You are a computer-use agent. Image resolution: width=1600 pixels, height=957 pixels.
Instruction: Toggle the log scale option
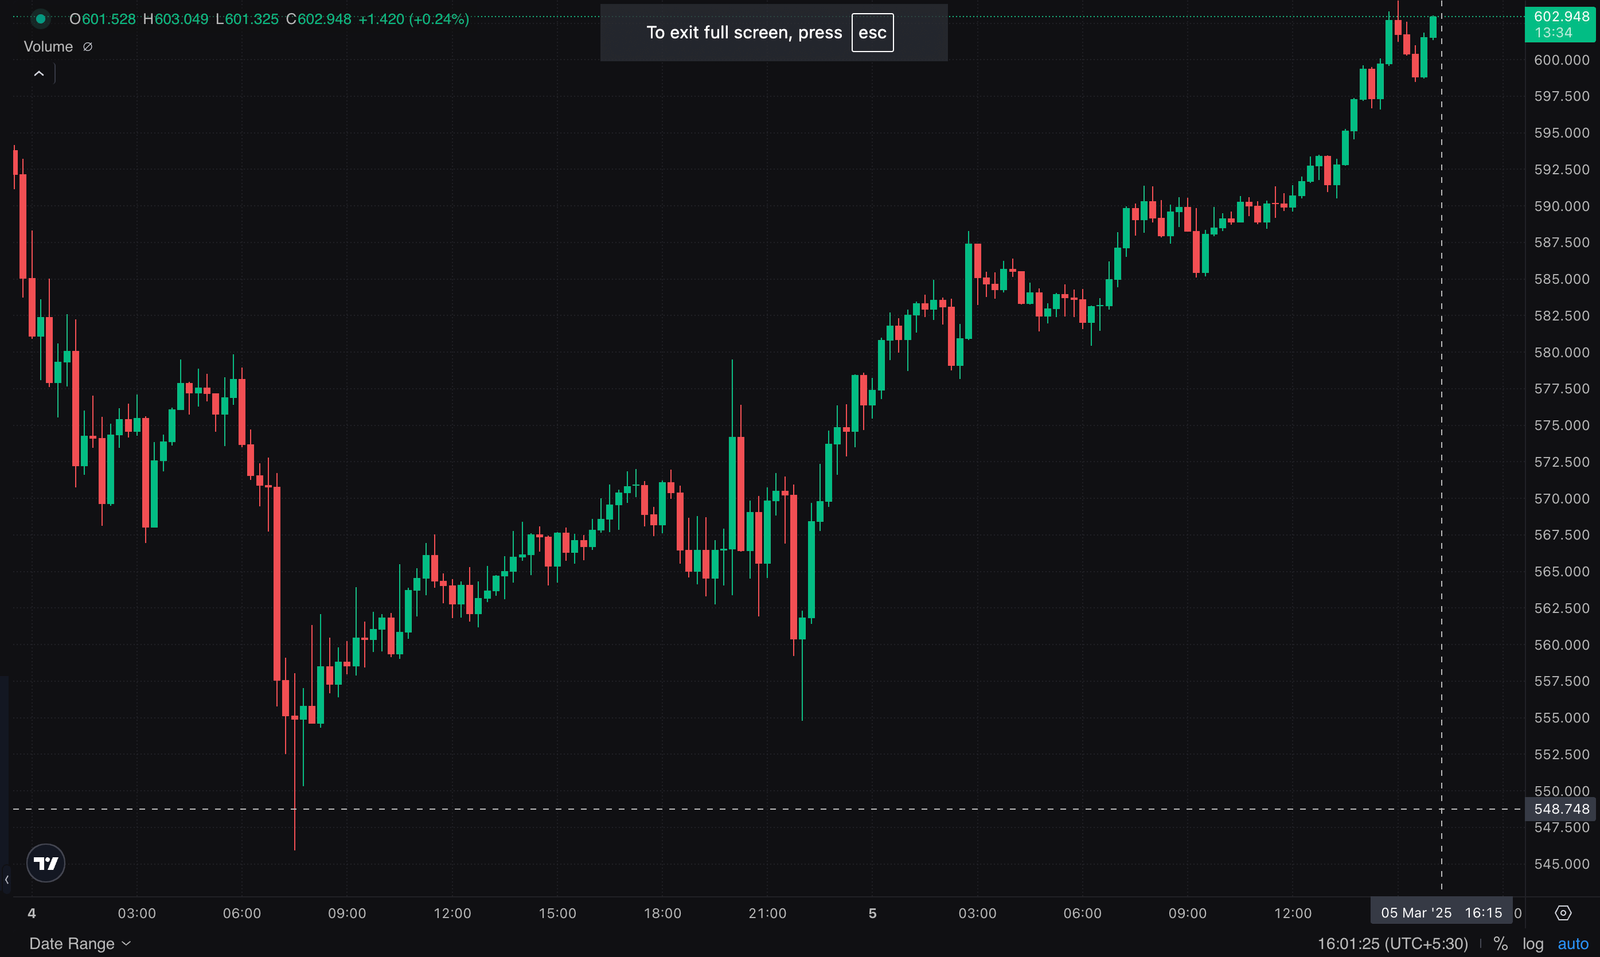[1533, 943]
